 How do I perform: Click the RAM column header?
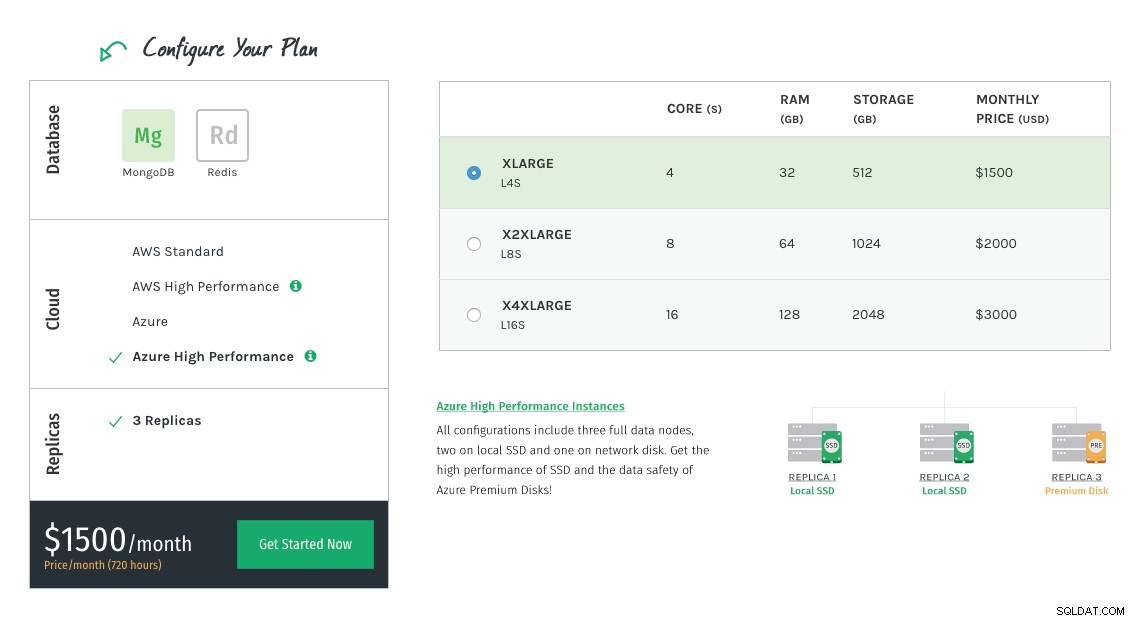[794, 109]
